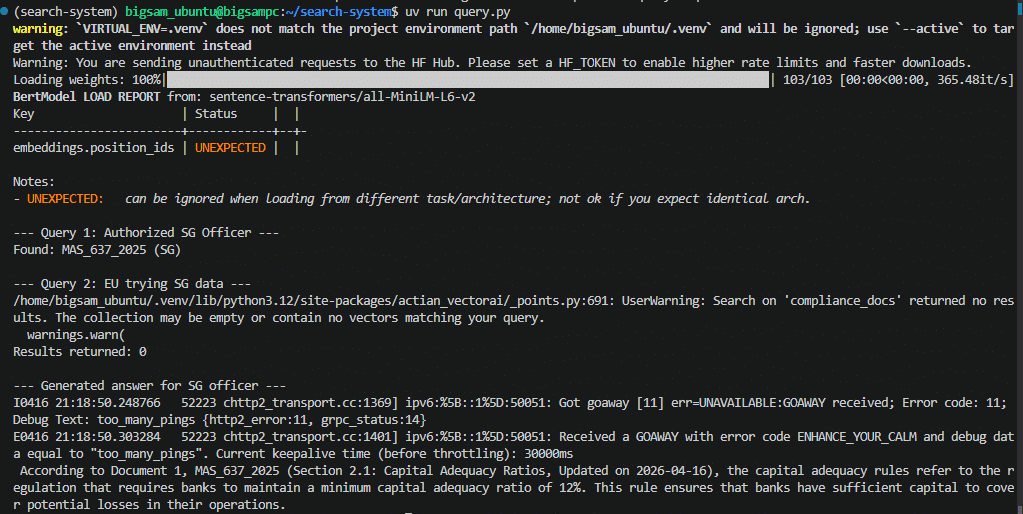Click the orange 'UNEXPECTED:' note label
Screen dimensions: 1023x514
[65, 198]
